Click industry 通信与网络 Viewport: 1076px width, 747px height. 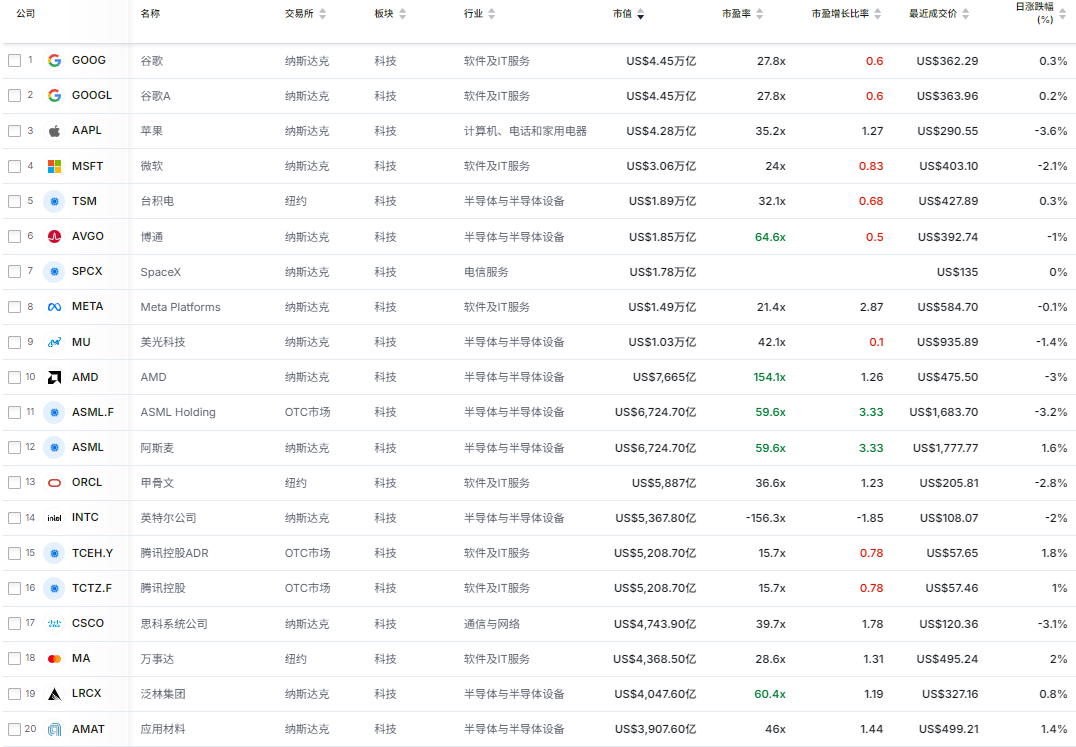click(x=491, y=624)
